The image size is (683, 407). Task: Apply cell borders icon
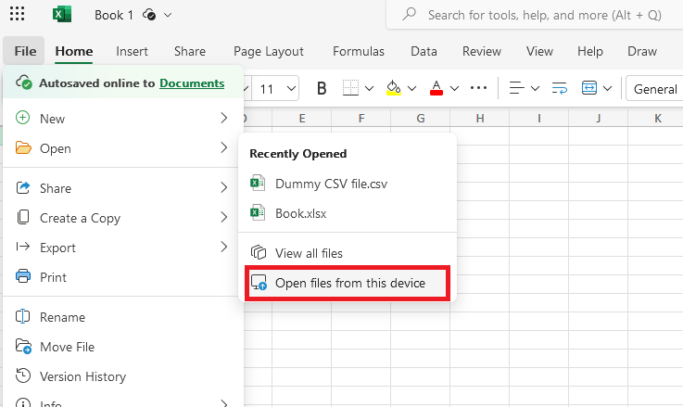point(351,88)
